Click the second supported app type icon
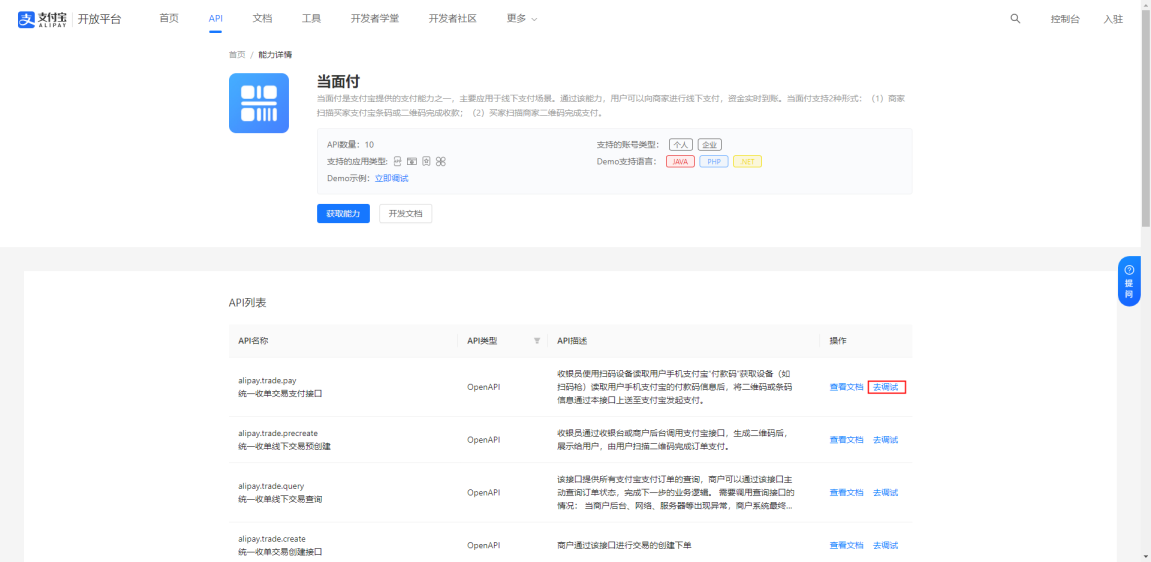The height and width of the screenshot is (562, 1151). point(412,161)
